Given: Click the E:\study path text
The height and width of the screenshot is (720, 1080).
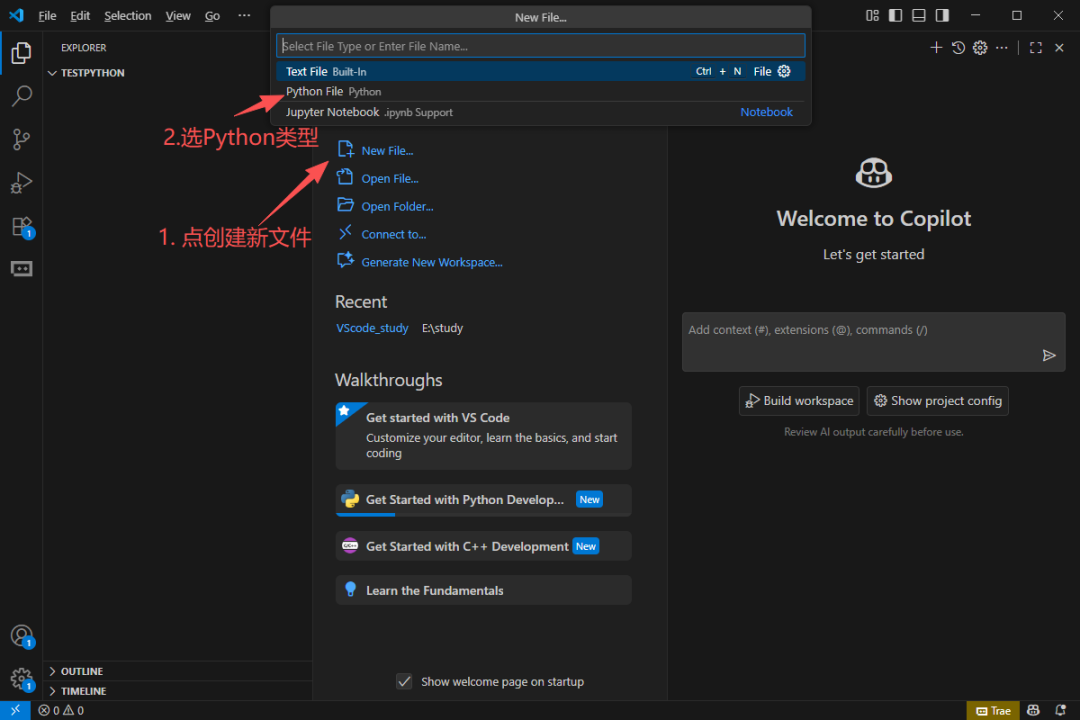Looking at the screenshot, I should [x=442, y=328].
